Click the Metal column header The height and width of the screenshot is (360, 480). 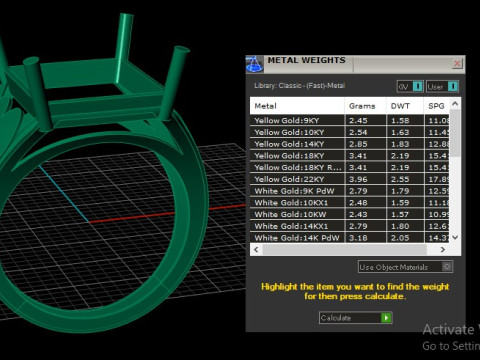tap(297, 106)
